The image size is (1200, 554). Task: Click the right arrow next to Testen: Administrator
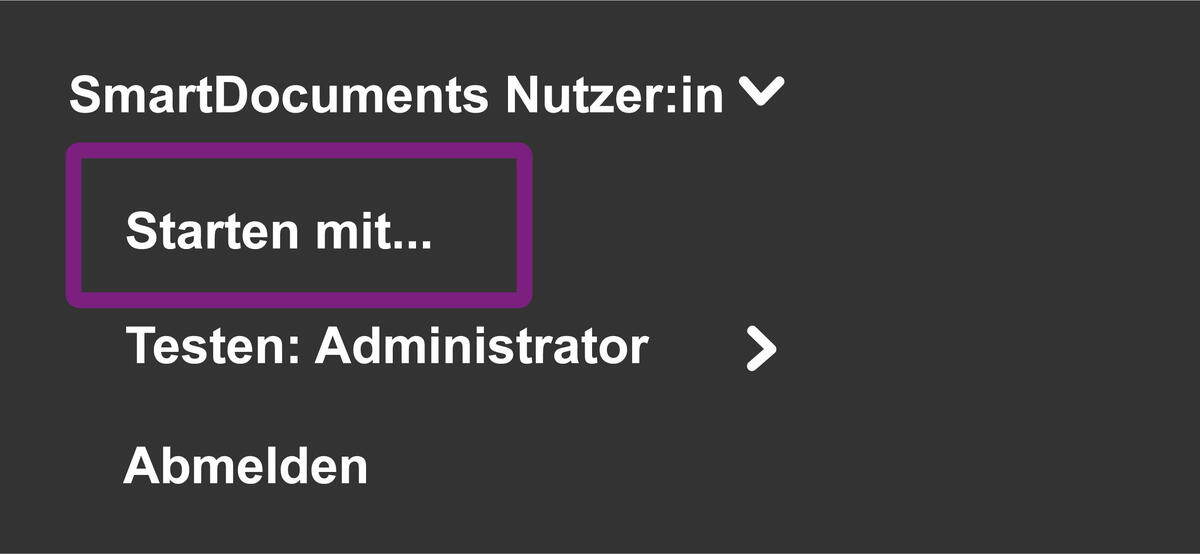click(761, 349)
